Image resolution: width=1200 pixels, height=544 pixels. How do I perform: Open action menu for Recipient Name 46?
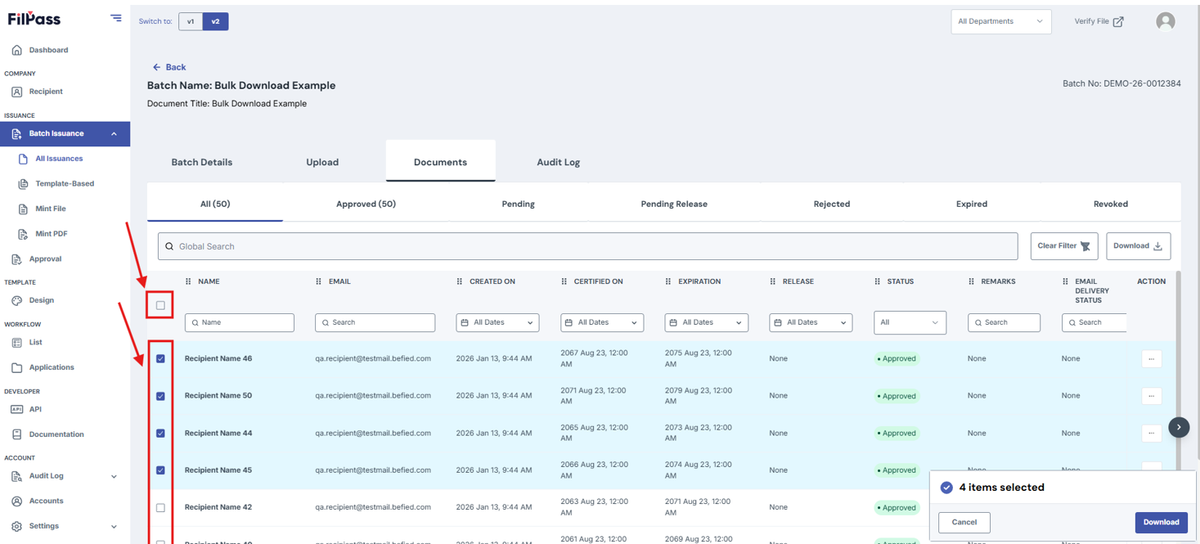(1151, 358)
